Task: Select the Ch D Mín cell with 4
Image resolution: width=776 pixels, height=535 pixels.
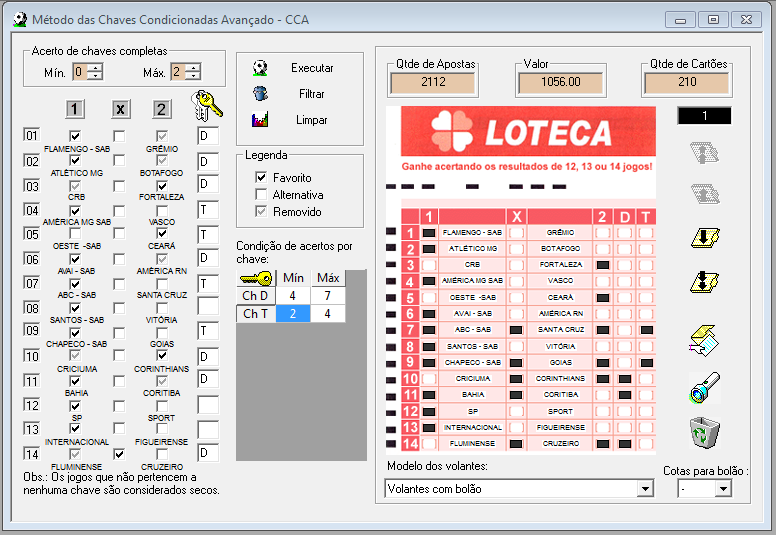Action: click(293, 296)
